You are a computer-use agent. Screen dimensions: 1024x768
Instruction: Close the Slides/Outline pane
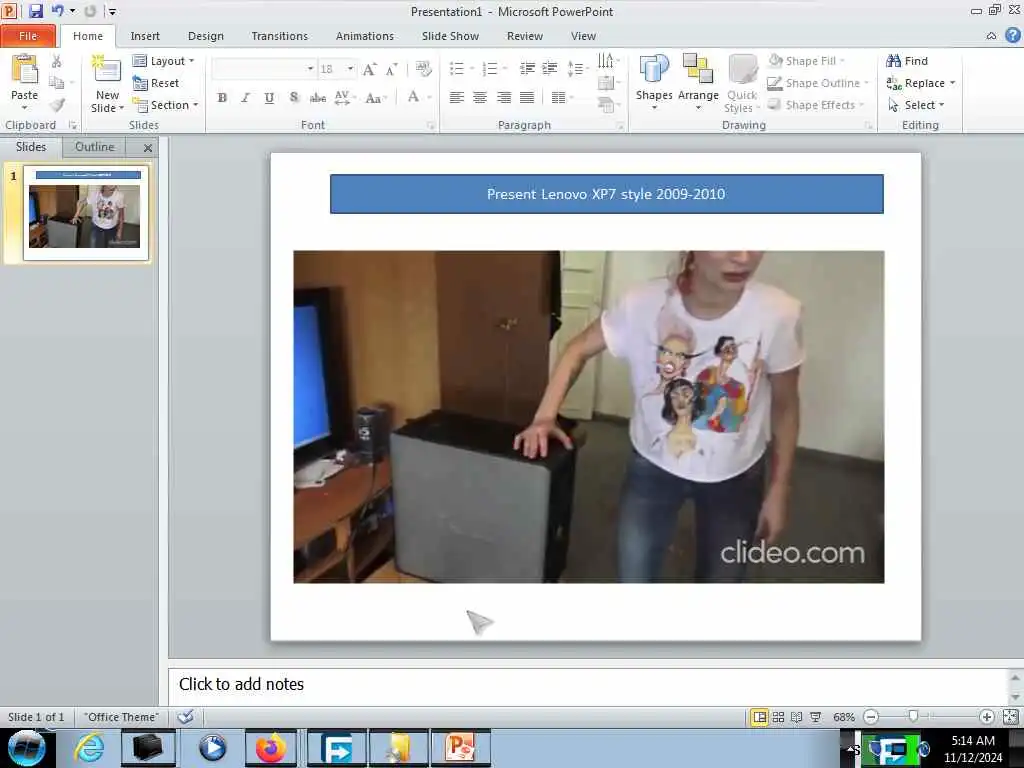click(148, 148)
